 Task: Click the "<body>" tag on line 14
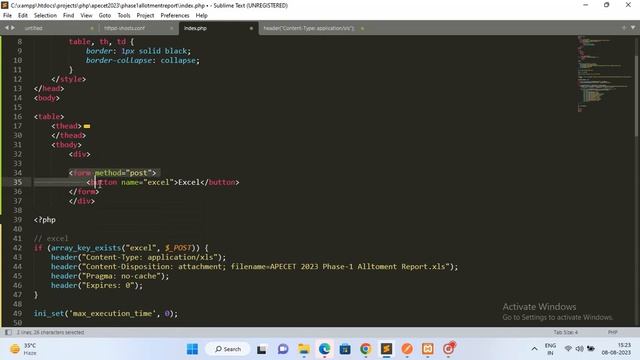tap(47, 98)
